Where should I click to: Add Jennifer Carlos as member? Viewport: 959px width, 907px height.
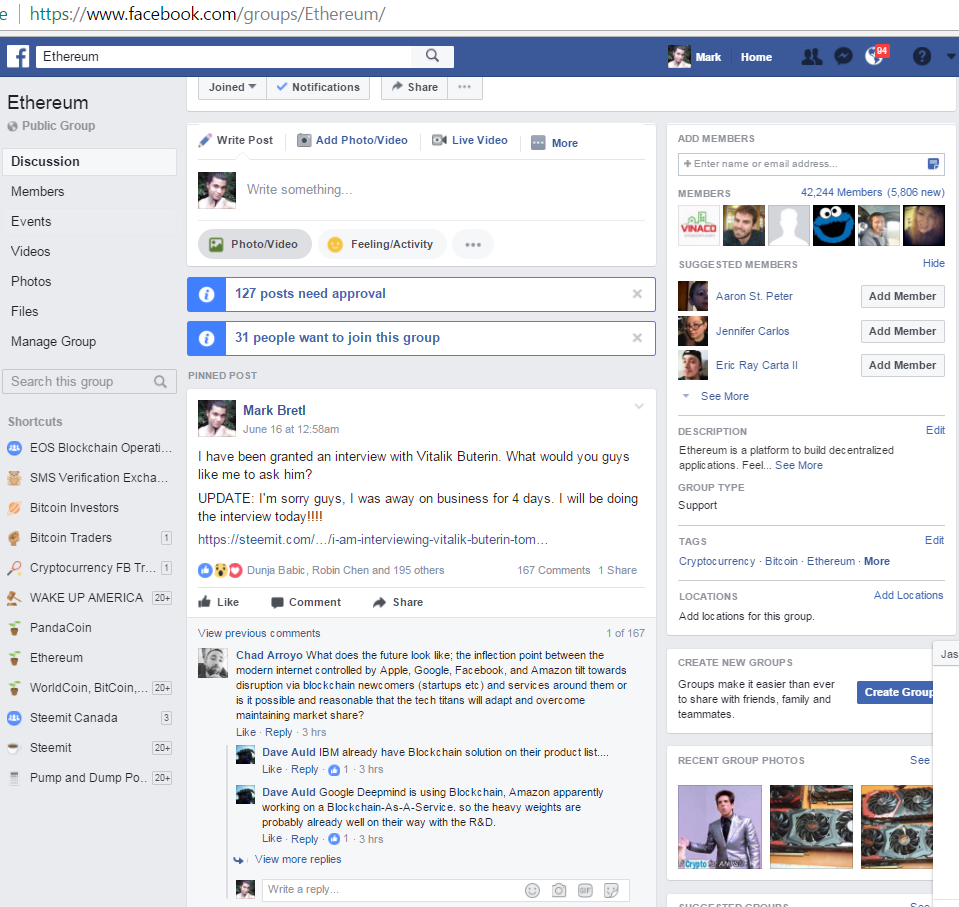902,331
